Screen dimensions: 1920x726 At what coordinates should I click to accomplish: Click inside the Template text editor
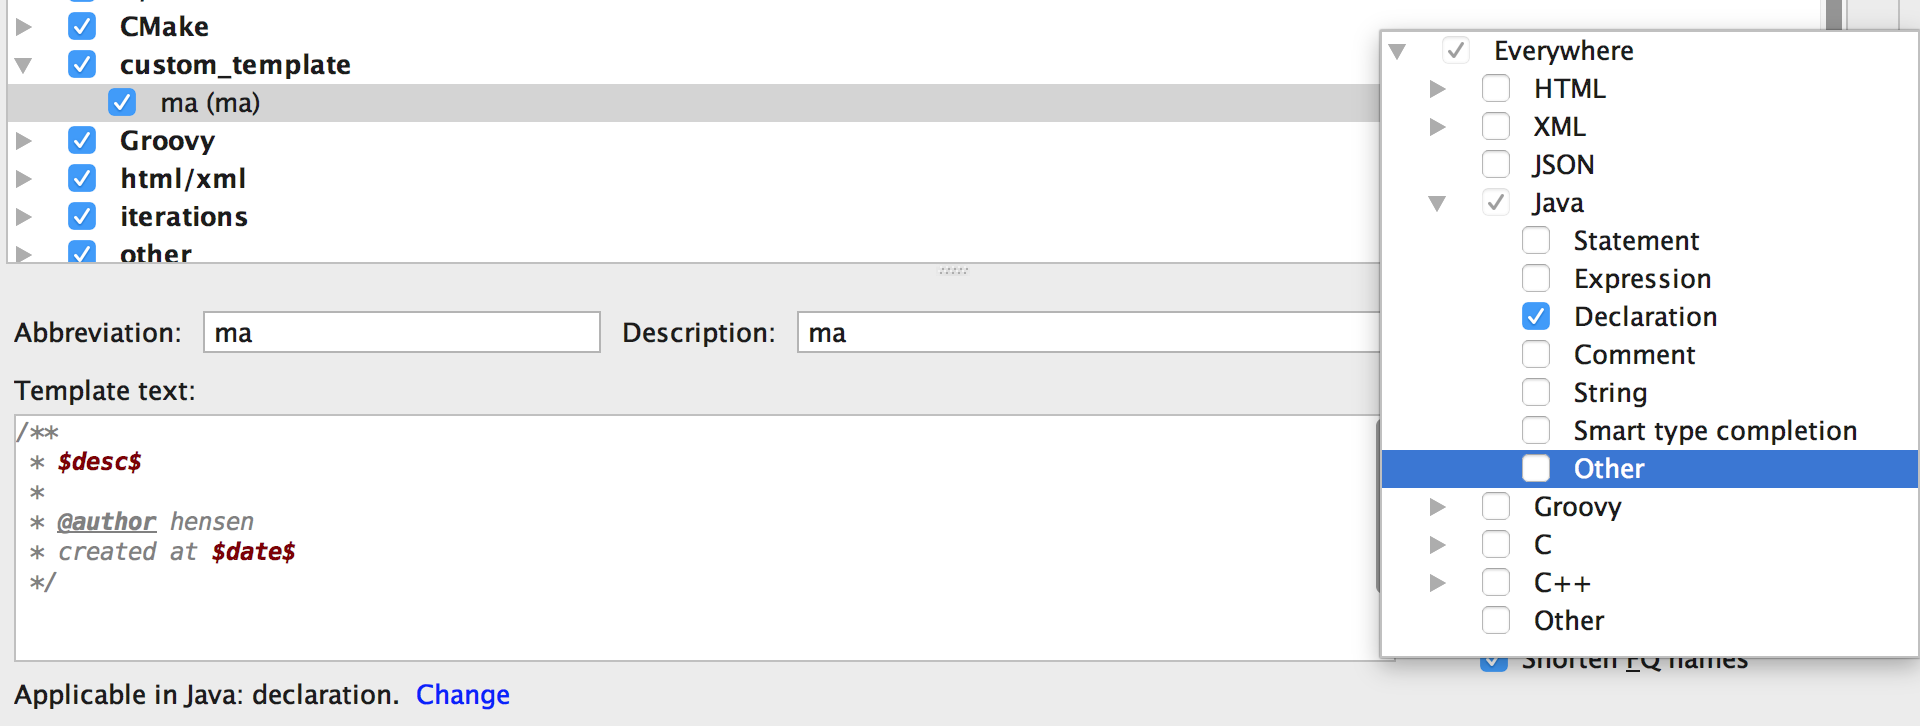[x=697, y=538]
